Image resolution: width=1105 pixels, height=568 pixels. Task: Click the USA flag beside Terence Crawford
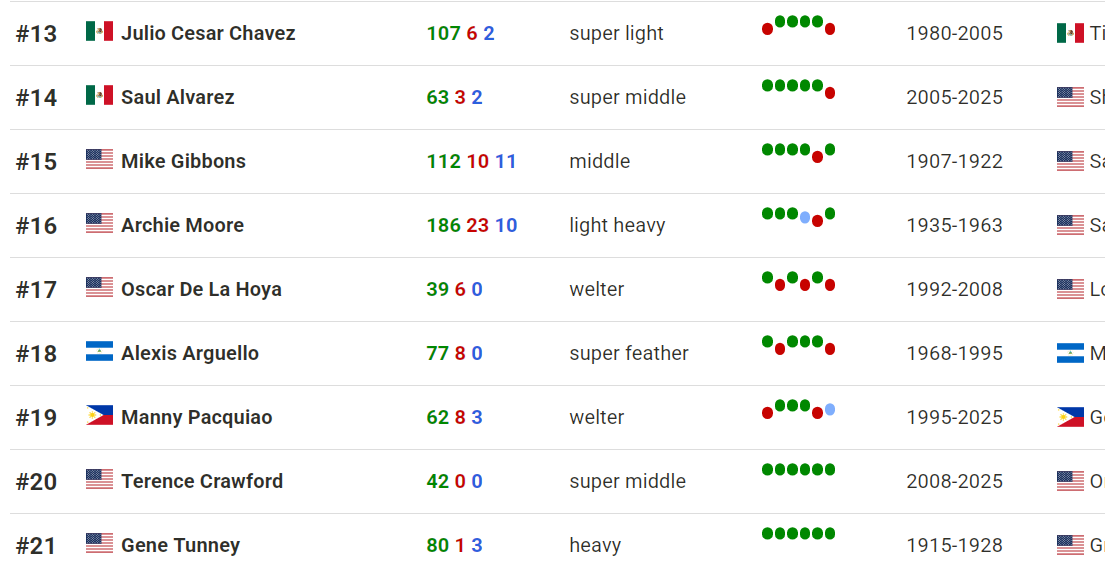click(x=99, y=480)
